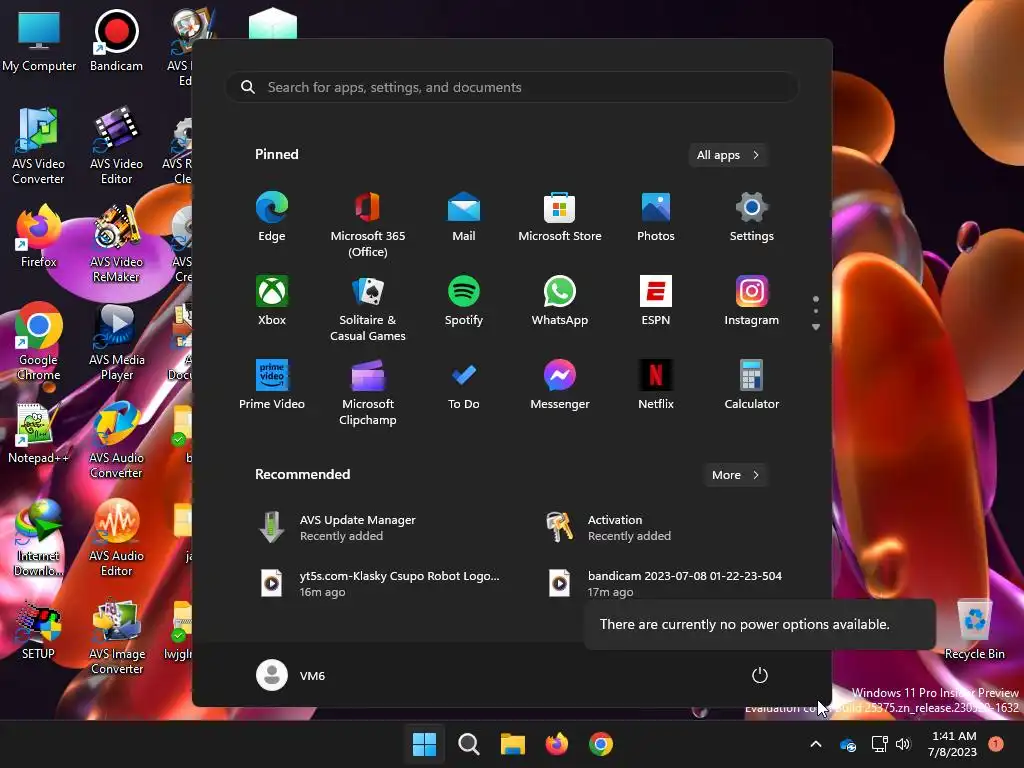
Task: Click the taskbar Search icon
Action: [x=468, y=744]
